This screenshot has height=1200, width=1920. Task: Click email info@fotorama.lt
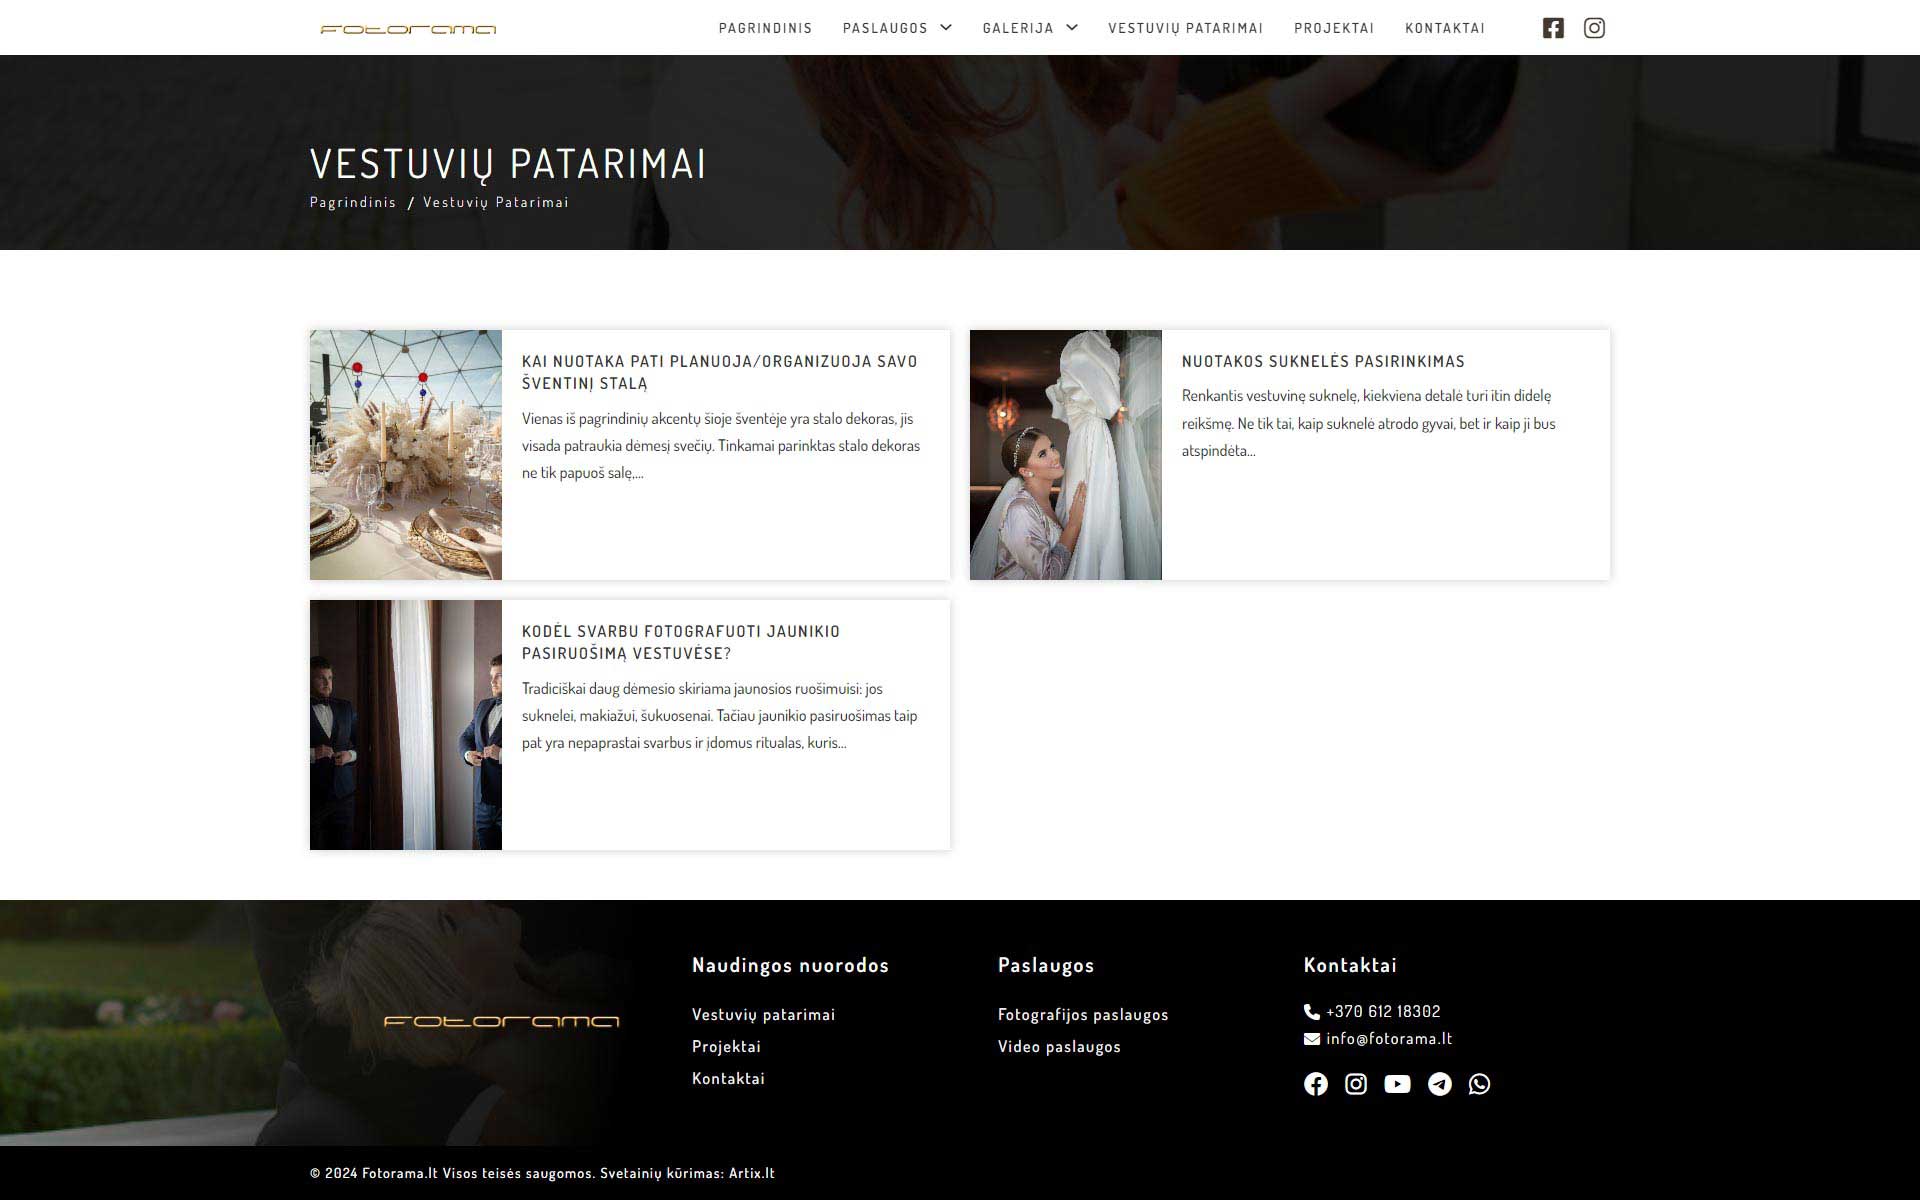pyautogui.click(x=1389, y=1039)
